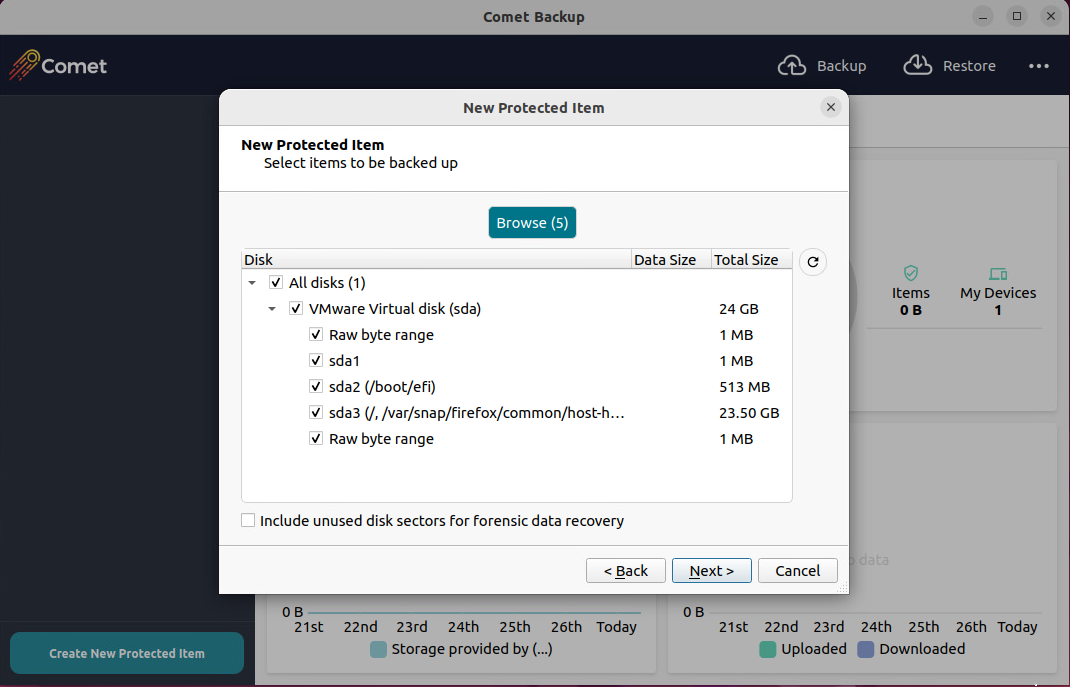Click the Total Size column header
The width and height of the screenshot is (1070, 687).
tap(746, 260)
